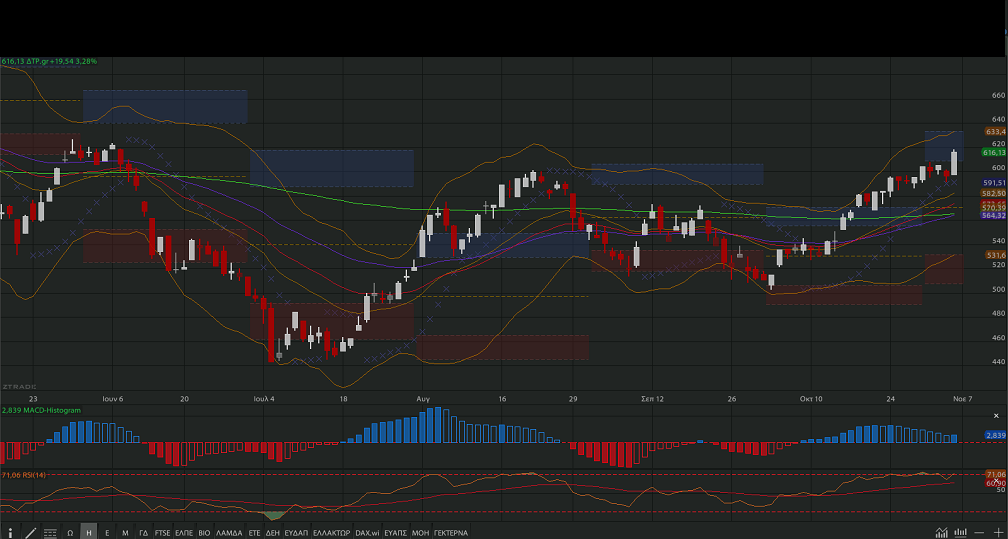Image resolution: width=1008 pixels, height=539 pixels.
Task: Click the Σεπ 12 date axis label
Action: [x=652, y=399]
